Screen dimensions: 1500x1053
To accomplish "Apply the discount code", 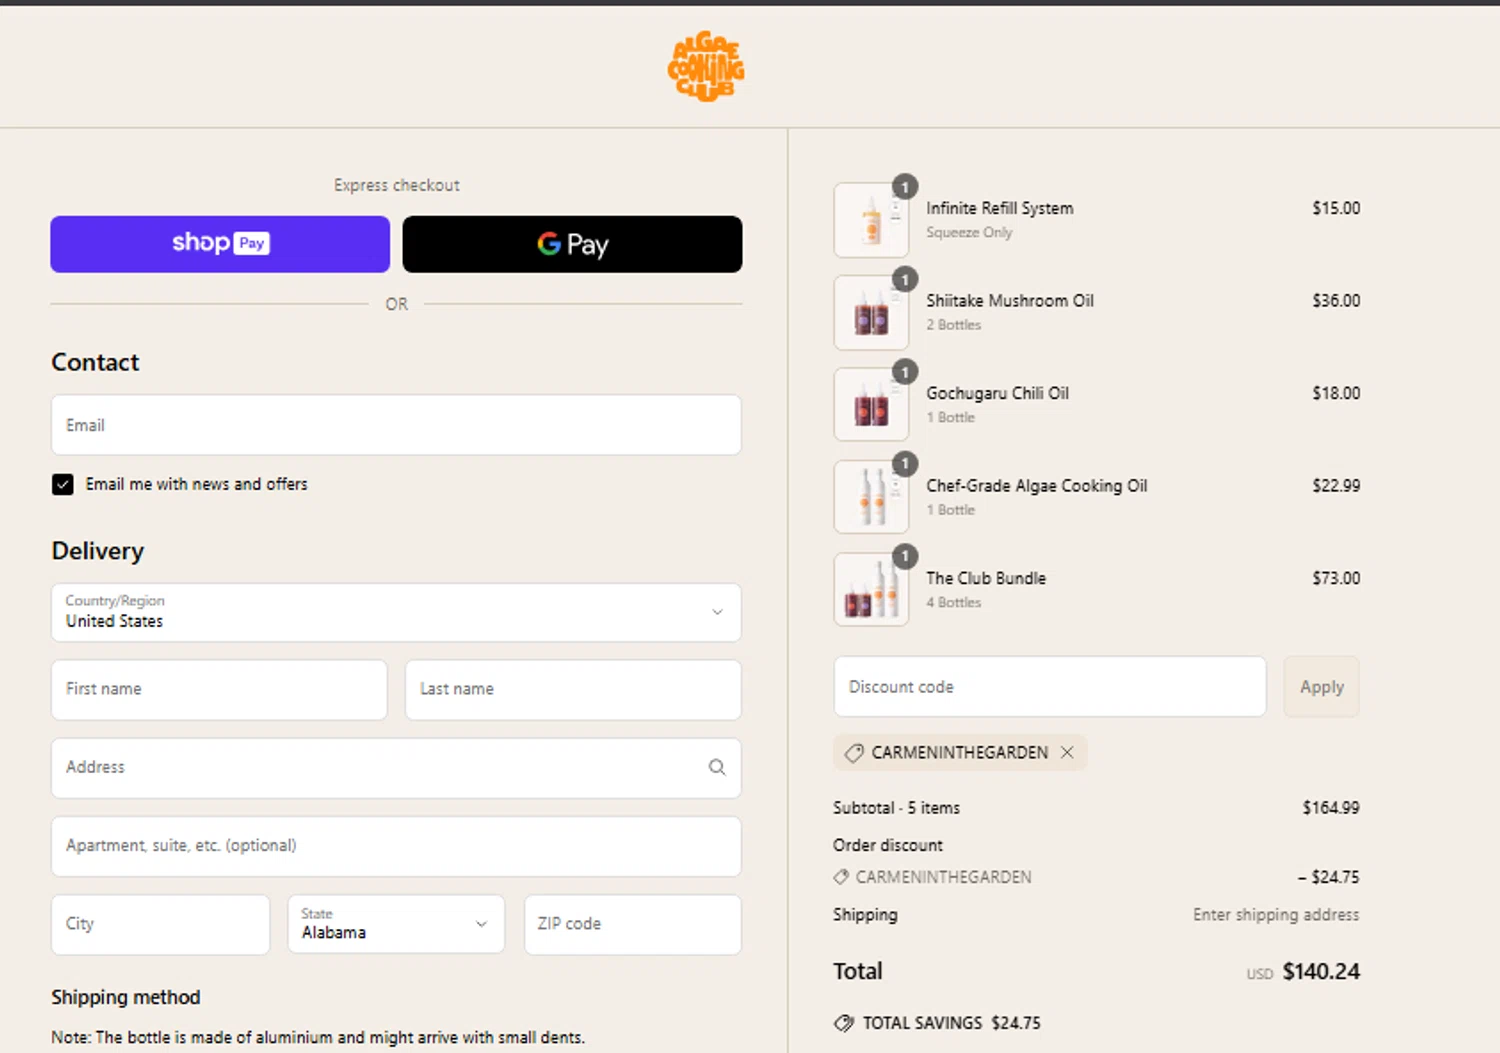I will [x=1321, y=687].
